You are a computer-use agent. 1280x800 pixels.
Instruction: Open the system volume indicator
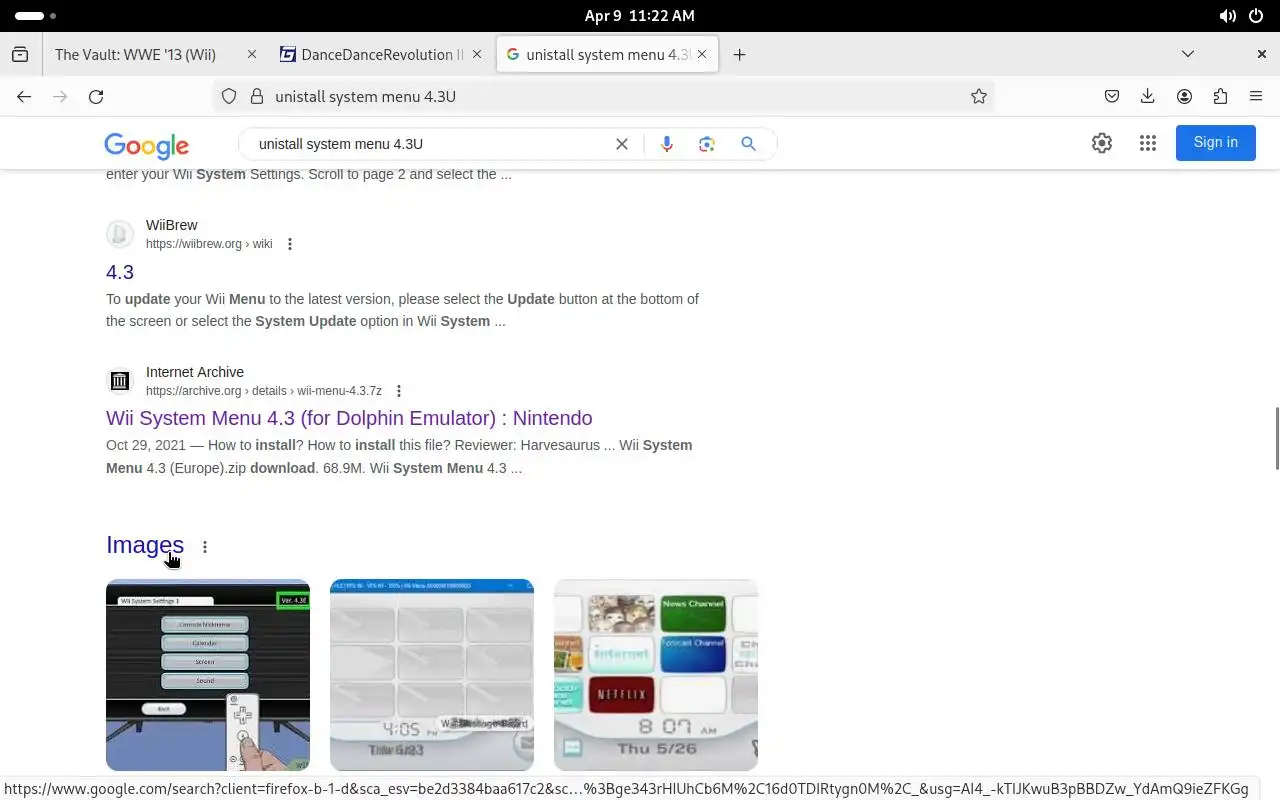(1227, 16)
